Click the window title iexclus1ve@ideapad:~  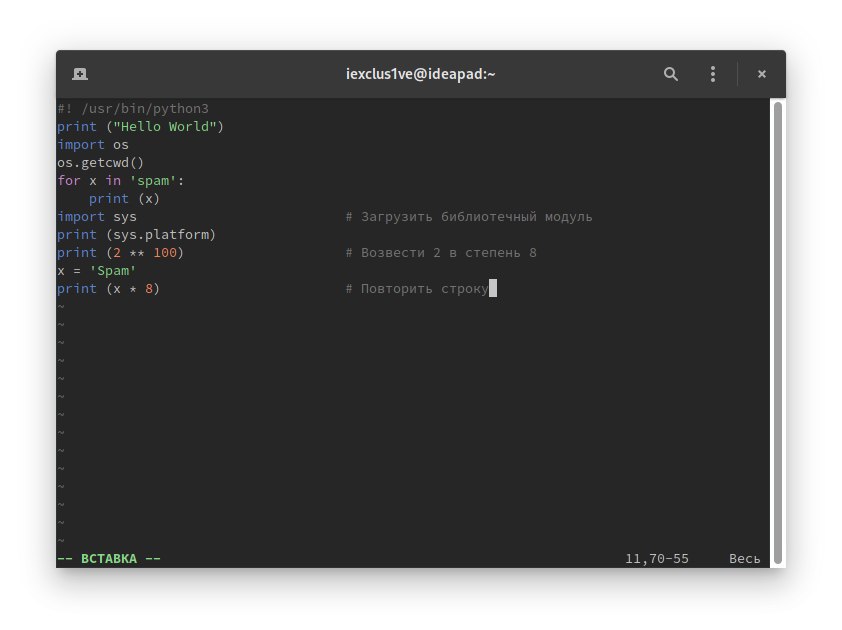pos(420,74)
